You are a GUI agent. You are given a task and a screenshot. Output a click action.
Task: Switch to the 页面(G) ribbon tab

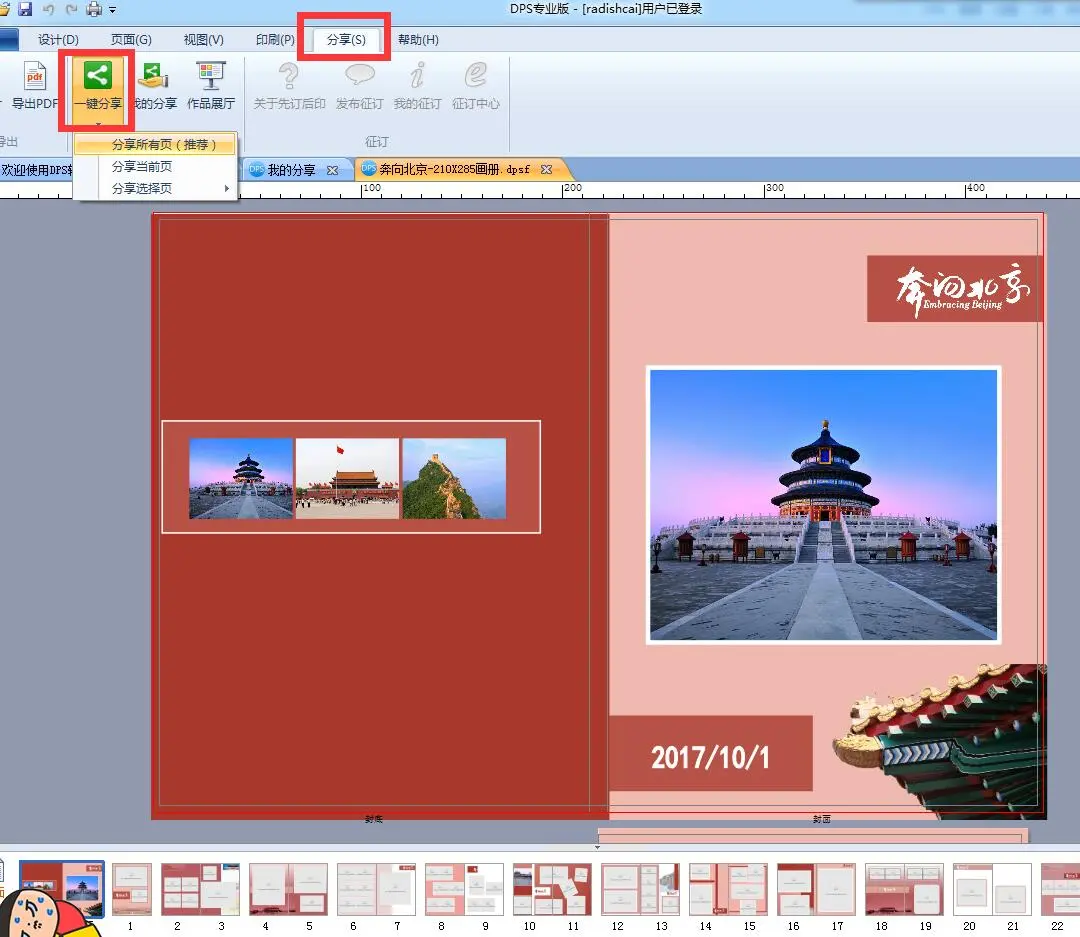(129, 40)
